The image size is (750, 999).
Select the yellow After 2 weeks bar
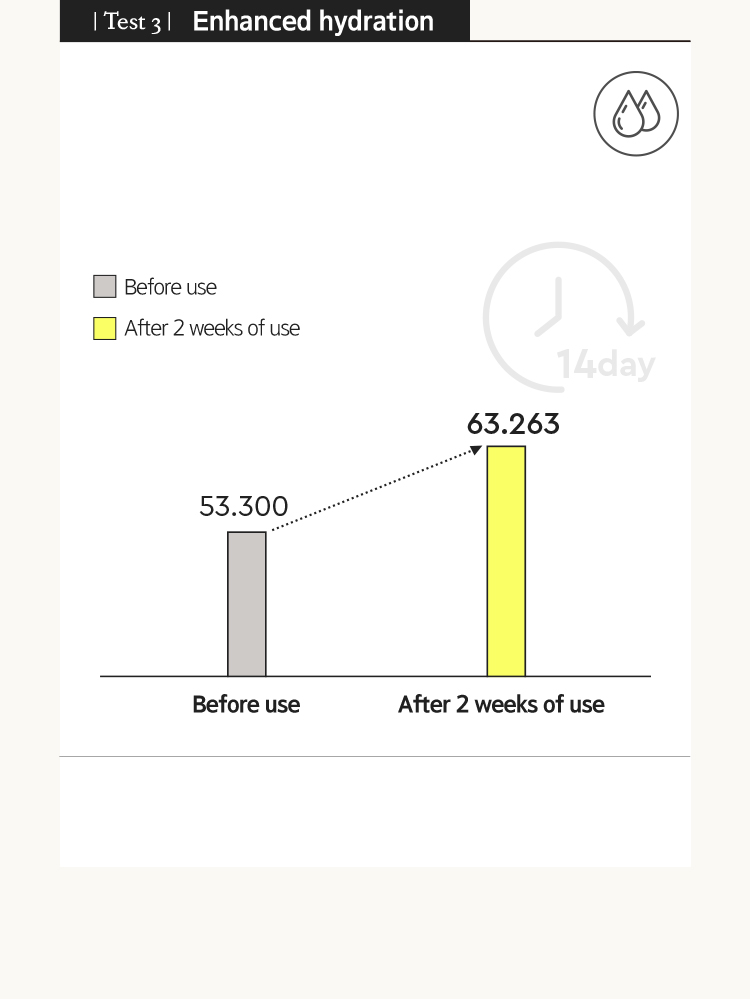click(506, 561)
